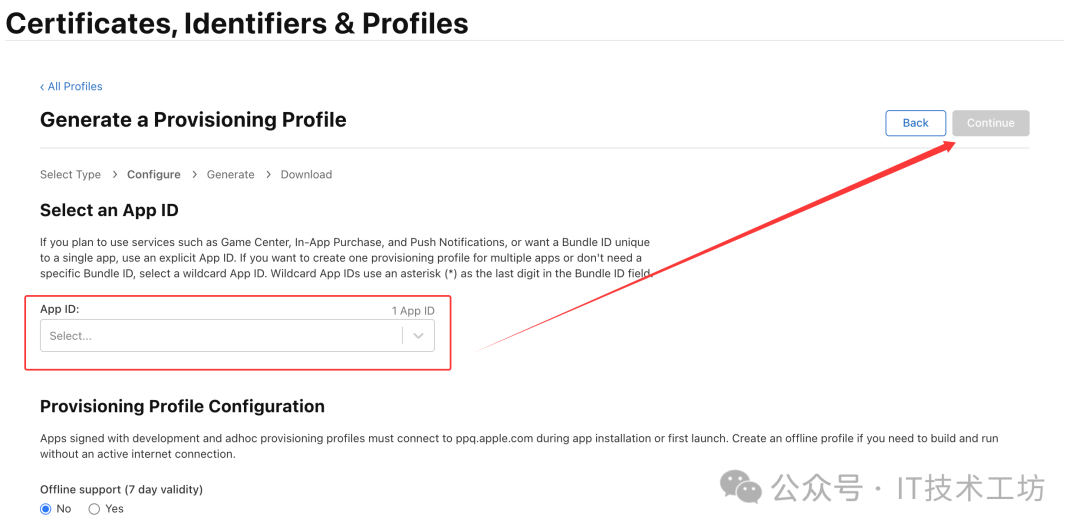1080x532 pixels.
Task: Click the Generate a Provisioning Profile title
Action: [193, 120]
